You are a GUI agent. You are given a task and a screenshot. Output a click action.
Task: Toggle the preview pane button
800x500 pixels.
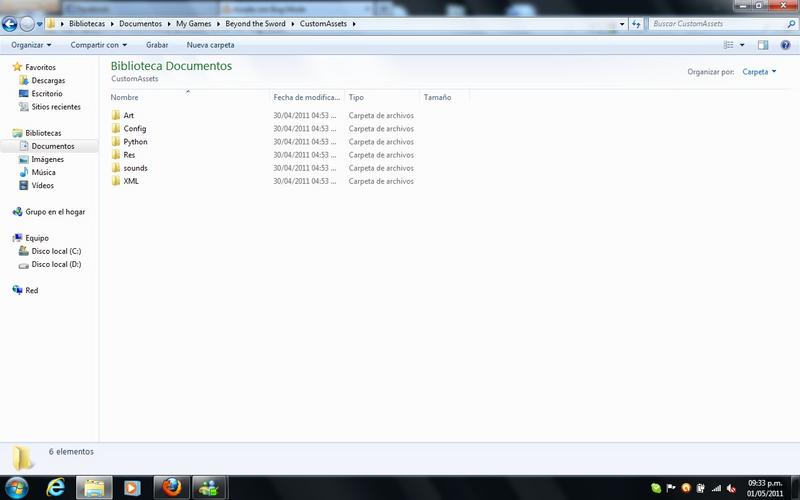point(762,45)
